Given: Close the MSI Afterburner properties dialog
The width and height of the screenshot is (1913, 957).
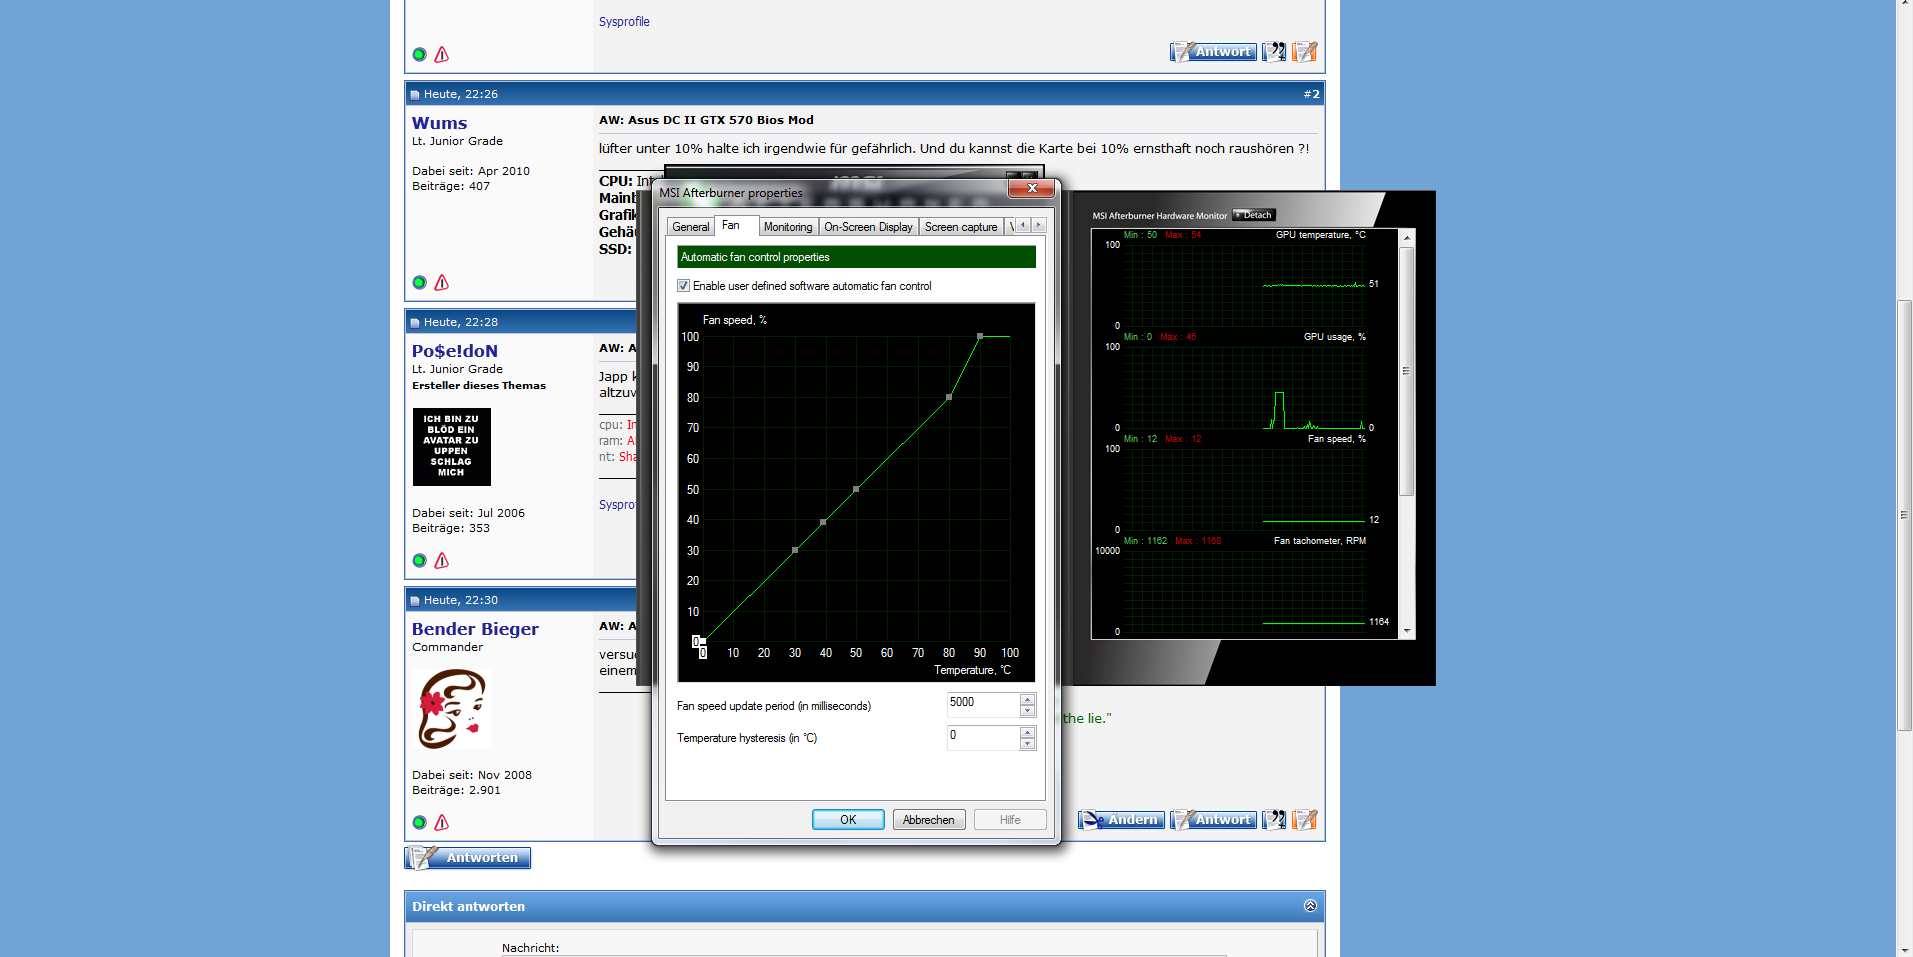Looking at the screenshot, I should click(x=1032, y=188).
